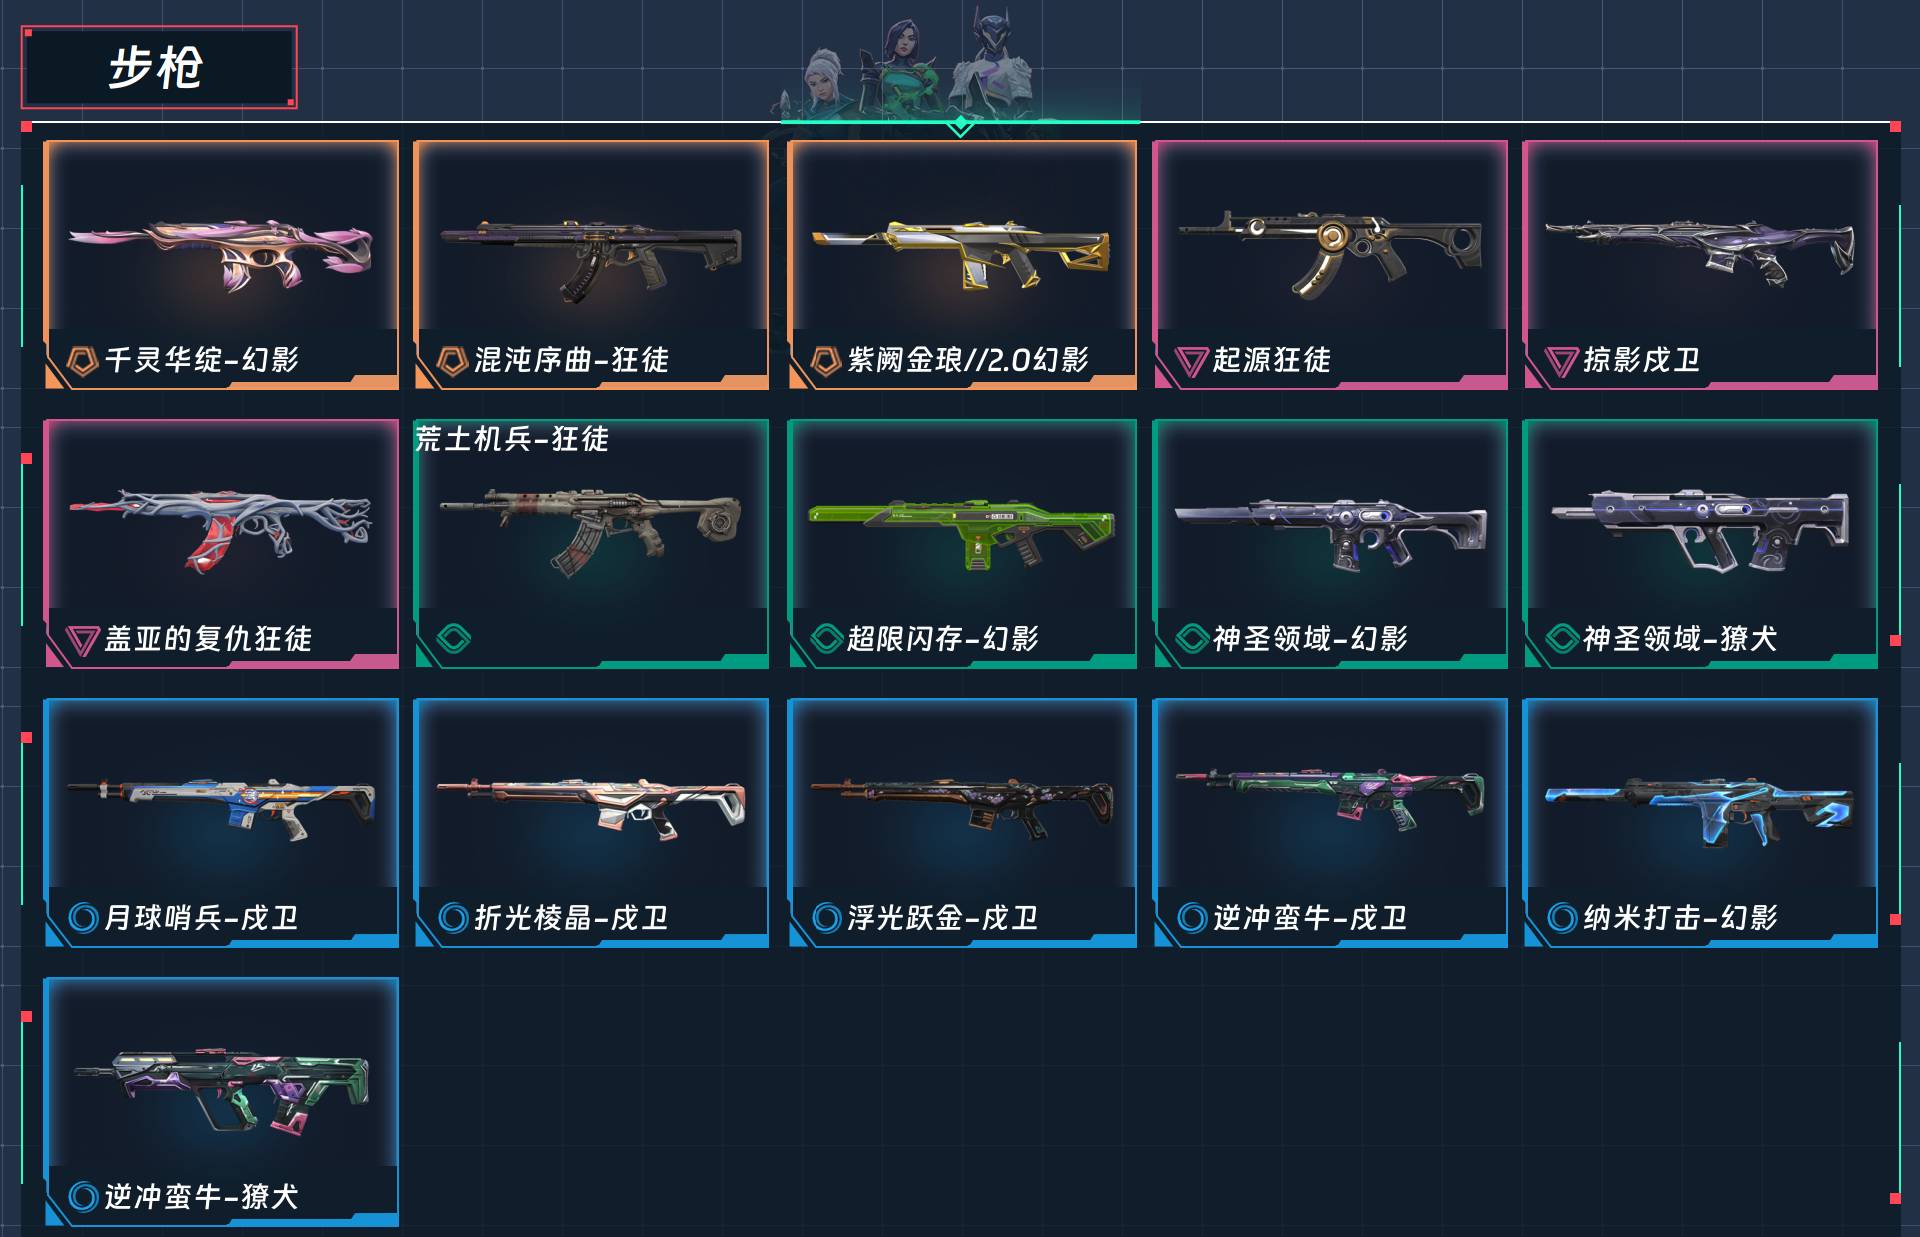
Task: Choose the 逆冲蛮牛-獠犬 weapon card
Action: click(x=221, y=1102)
